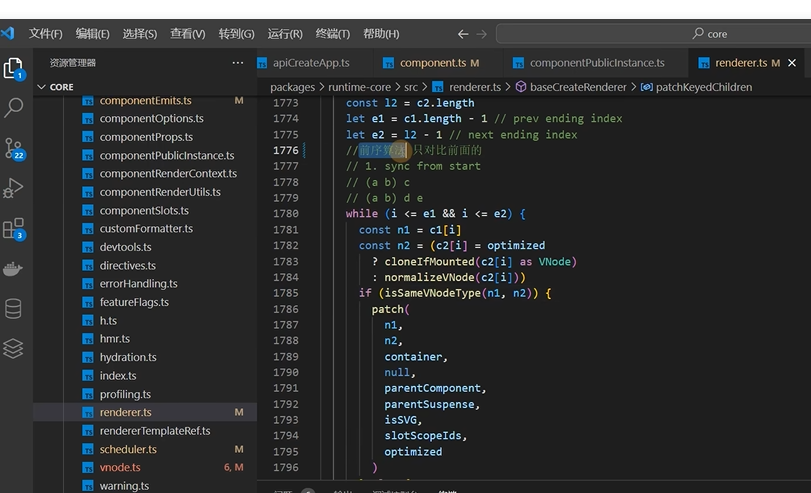Click the go back arrow
This screenshot has width=811, height=493.
pyautogui.click(x=463, y=34)
